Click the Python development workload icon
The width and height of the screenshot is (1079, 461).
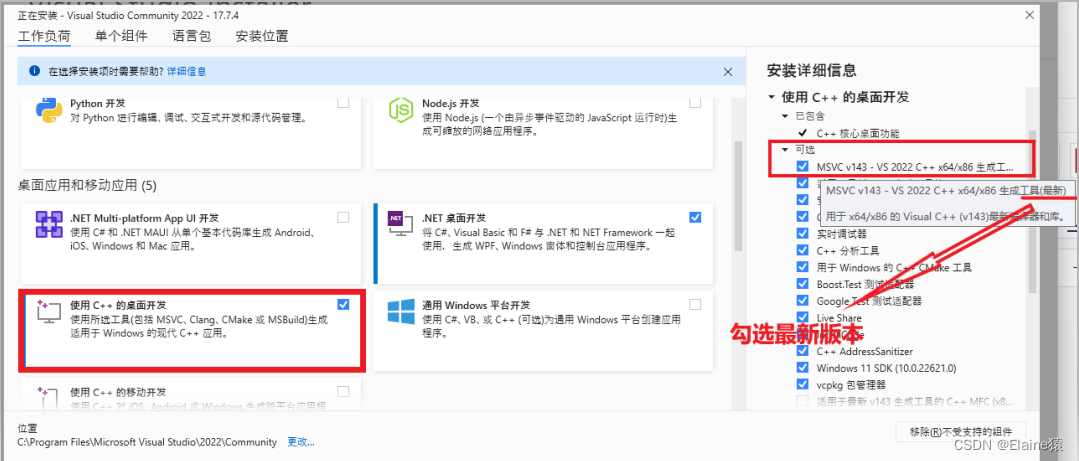[50, 110]
